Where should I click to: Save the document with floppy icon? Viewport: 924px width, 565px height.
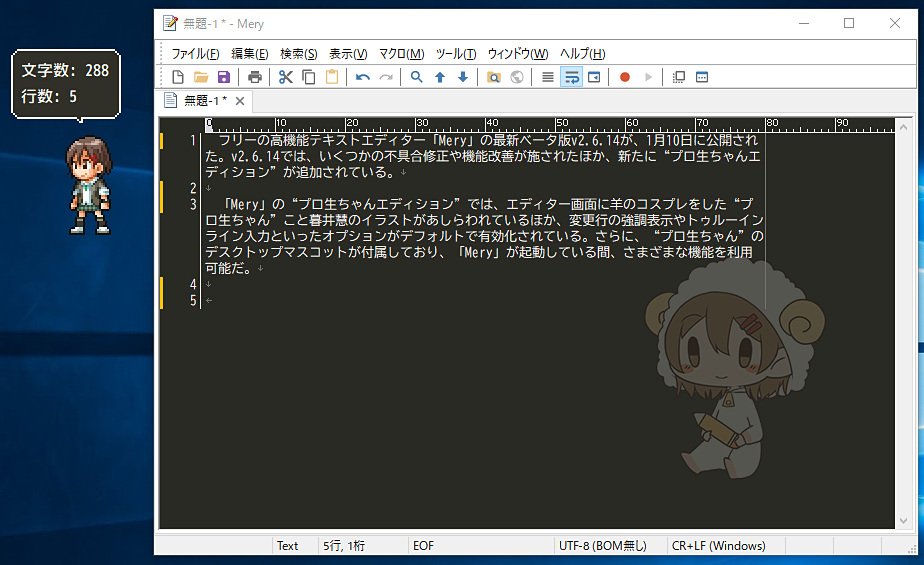tap(224, 77)
